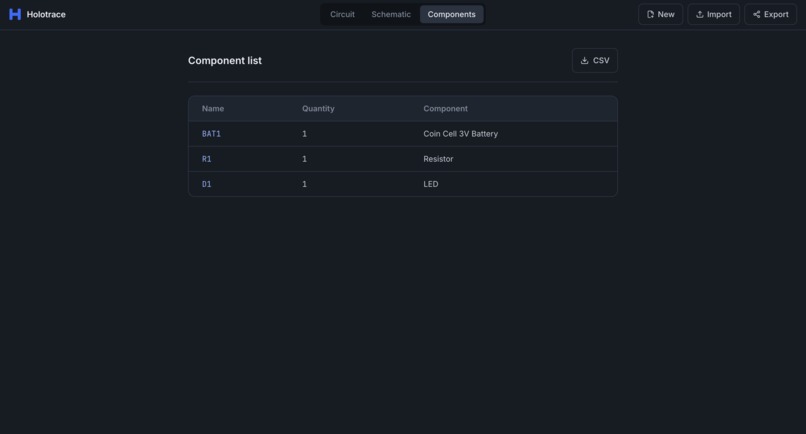Click the Component list heading

pyautogui.click(x=225, y=61)
